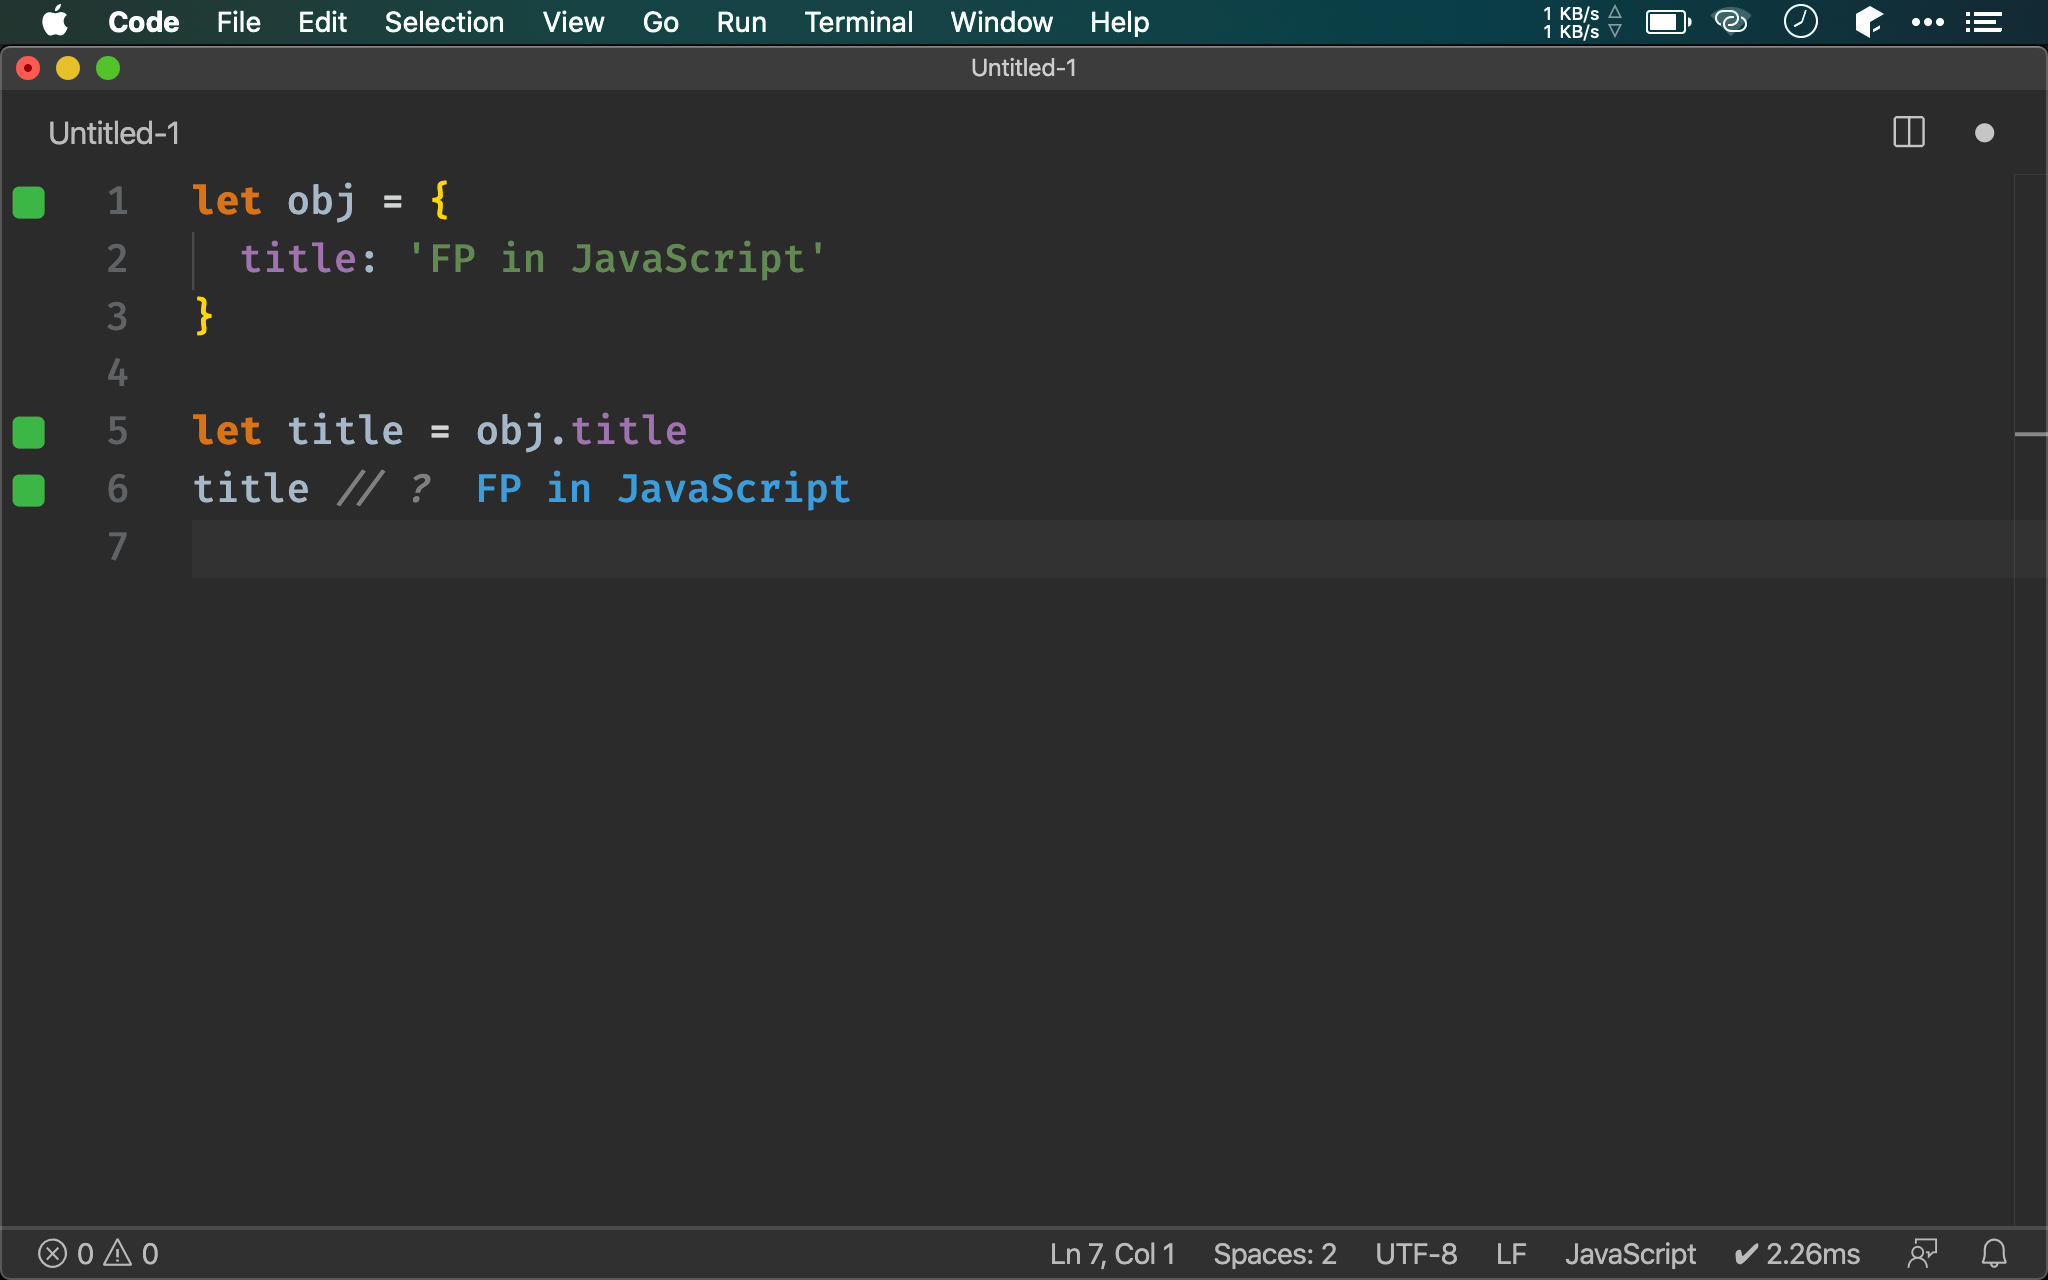Click the errors and warnings status icon
Screen dimensions: 2048x1280
coord(98,1253)
